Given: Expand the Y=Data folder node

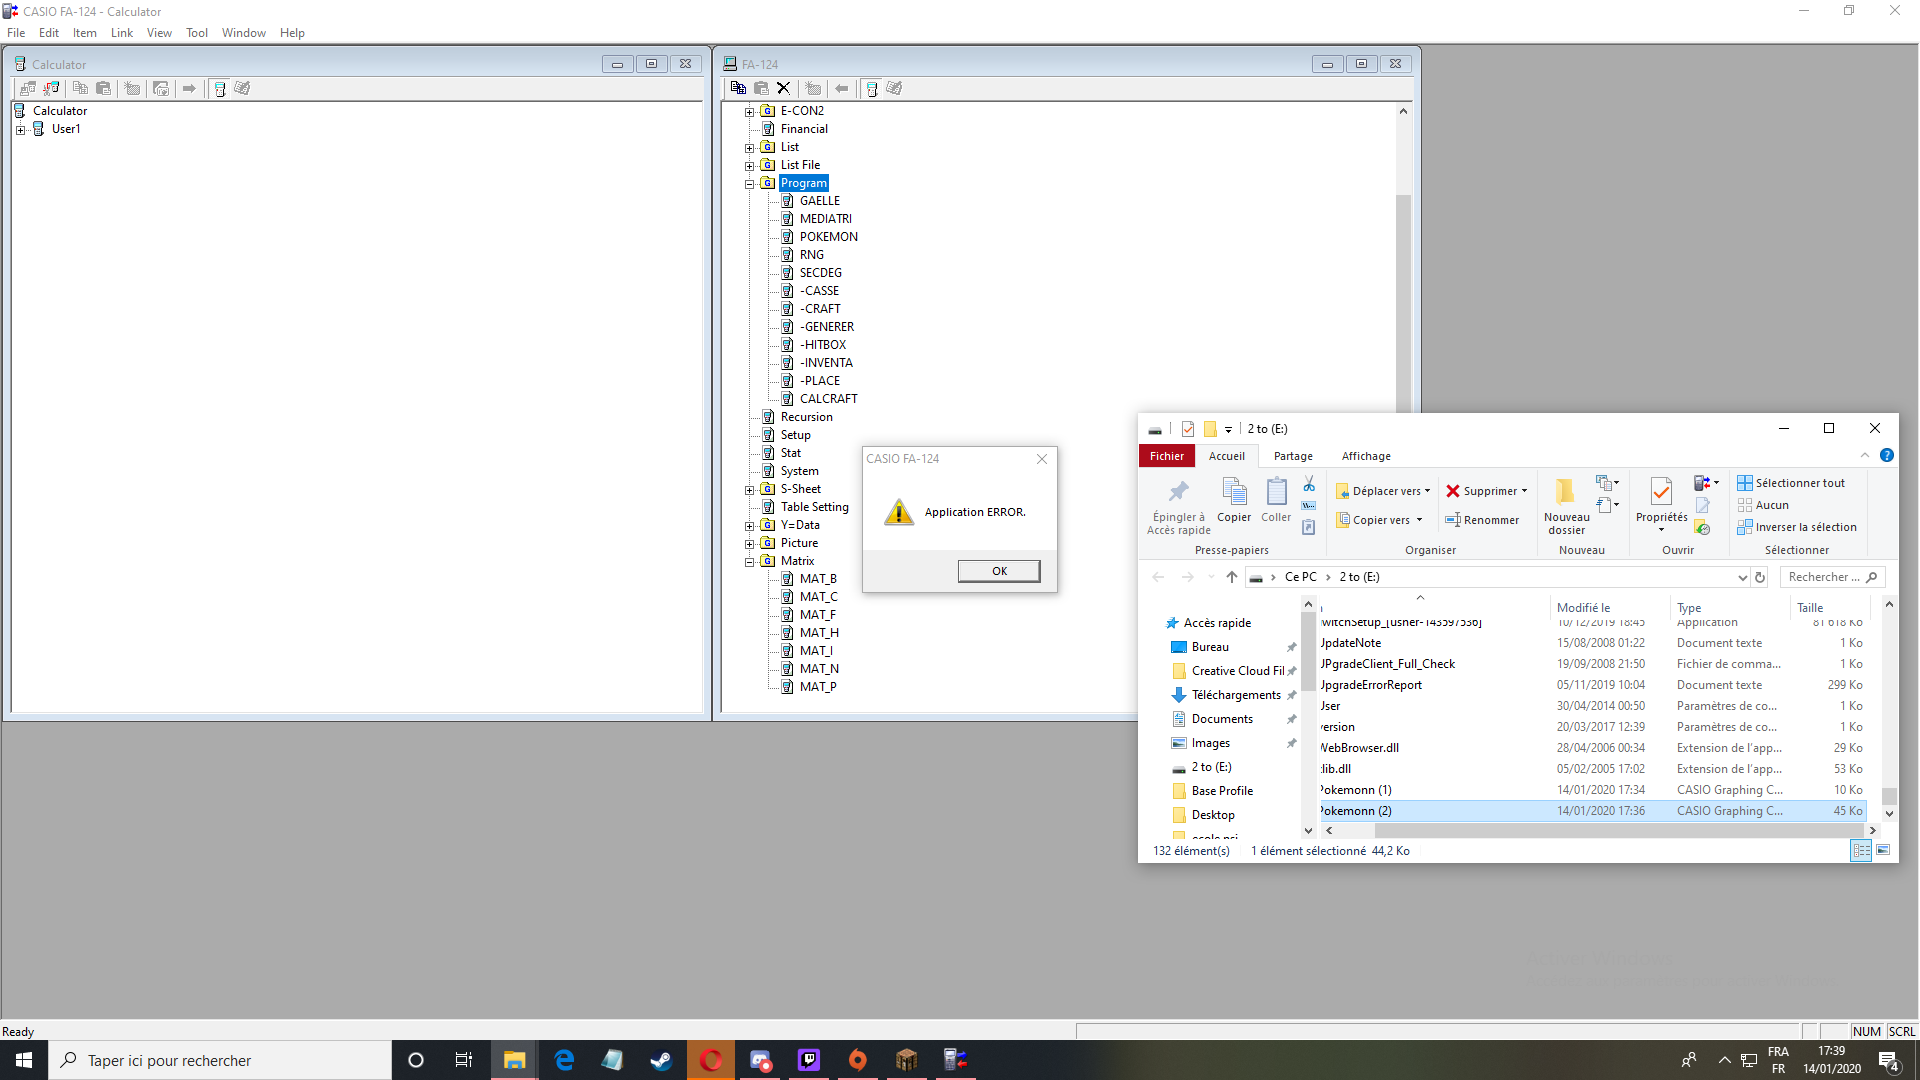Looking at the screenshot, I should [x=750, y=525].
